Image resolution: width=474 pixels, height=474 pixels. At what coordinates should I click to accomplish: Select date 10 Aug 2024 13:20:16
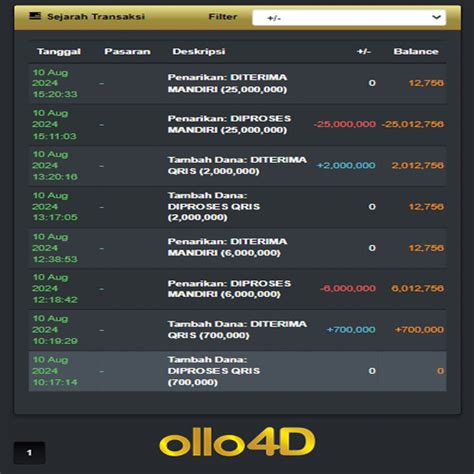55,166
